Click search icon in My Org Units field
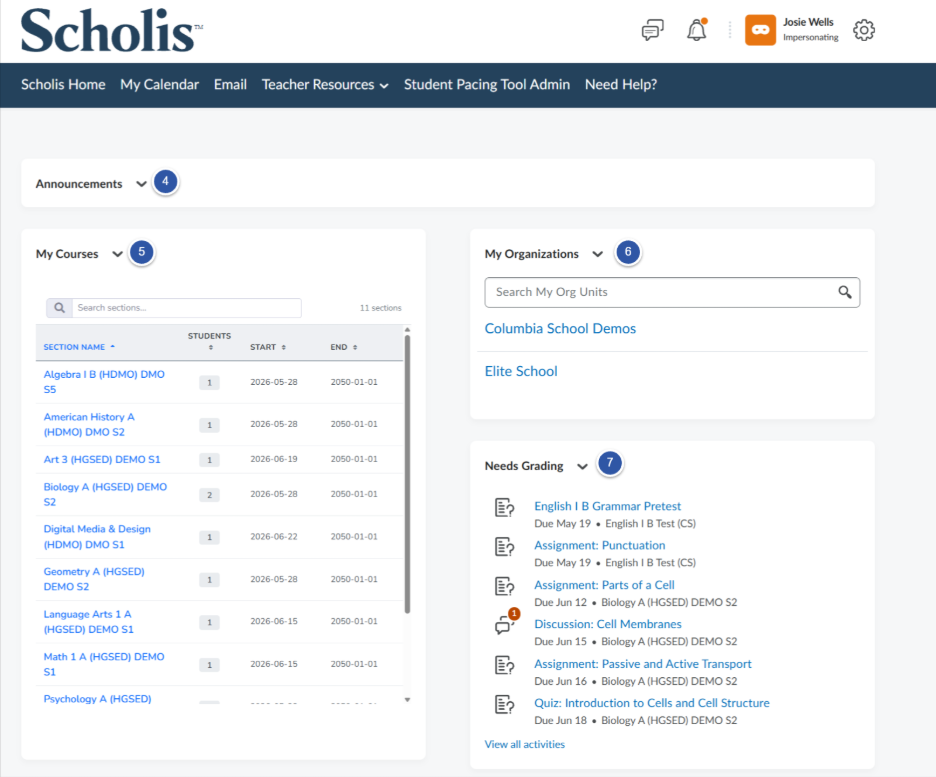This screenshot has width=936, height=777. [x=845, y=292]
